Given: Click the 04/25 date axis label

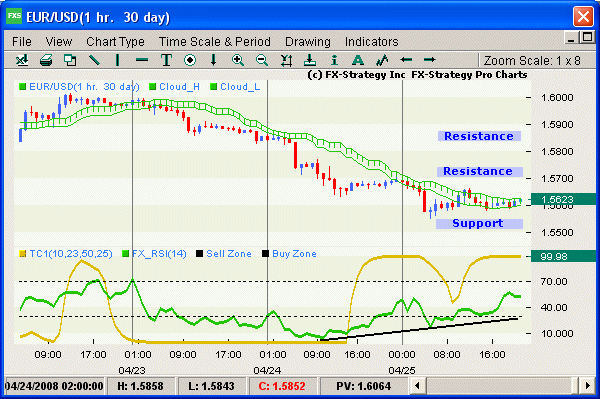Looking at the screenshot, I should click(x=402, y=370).
